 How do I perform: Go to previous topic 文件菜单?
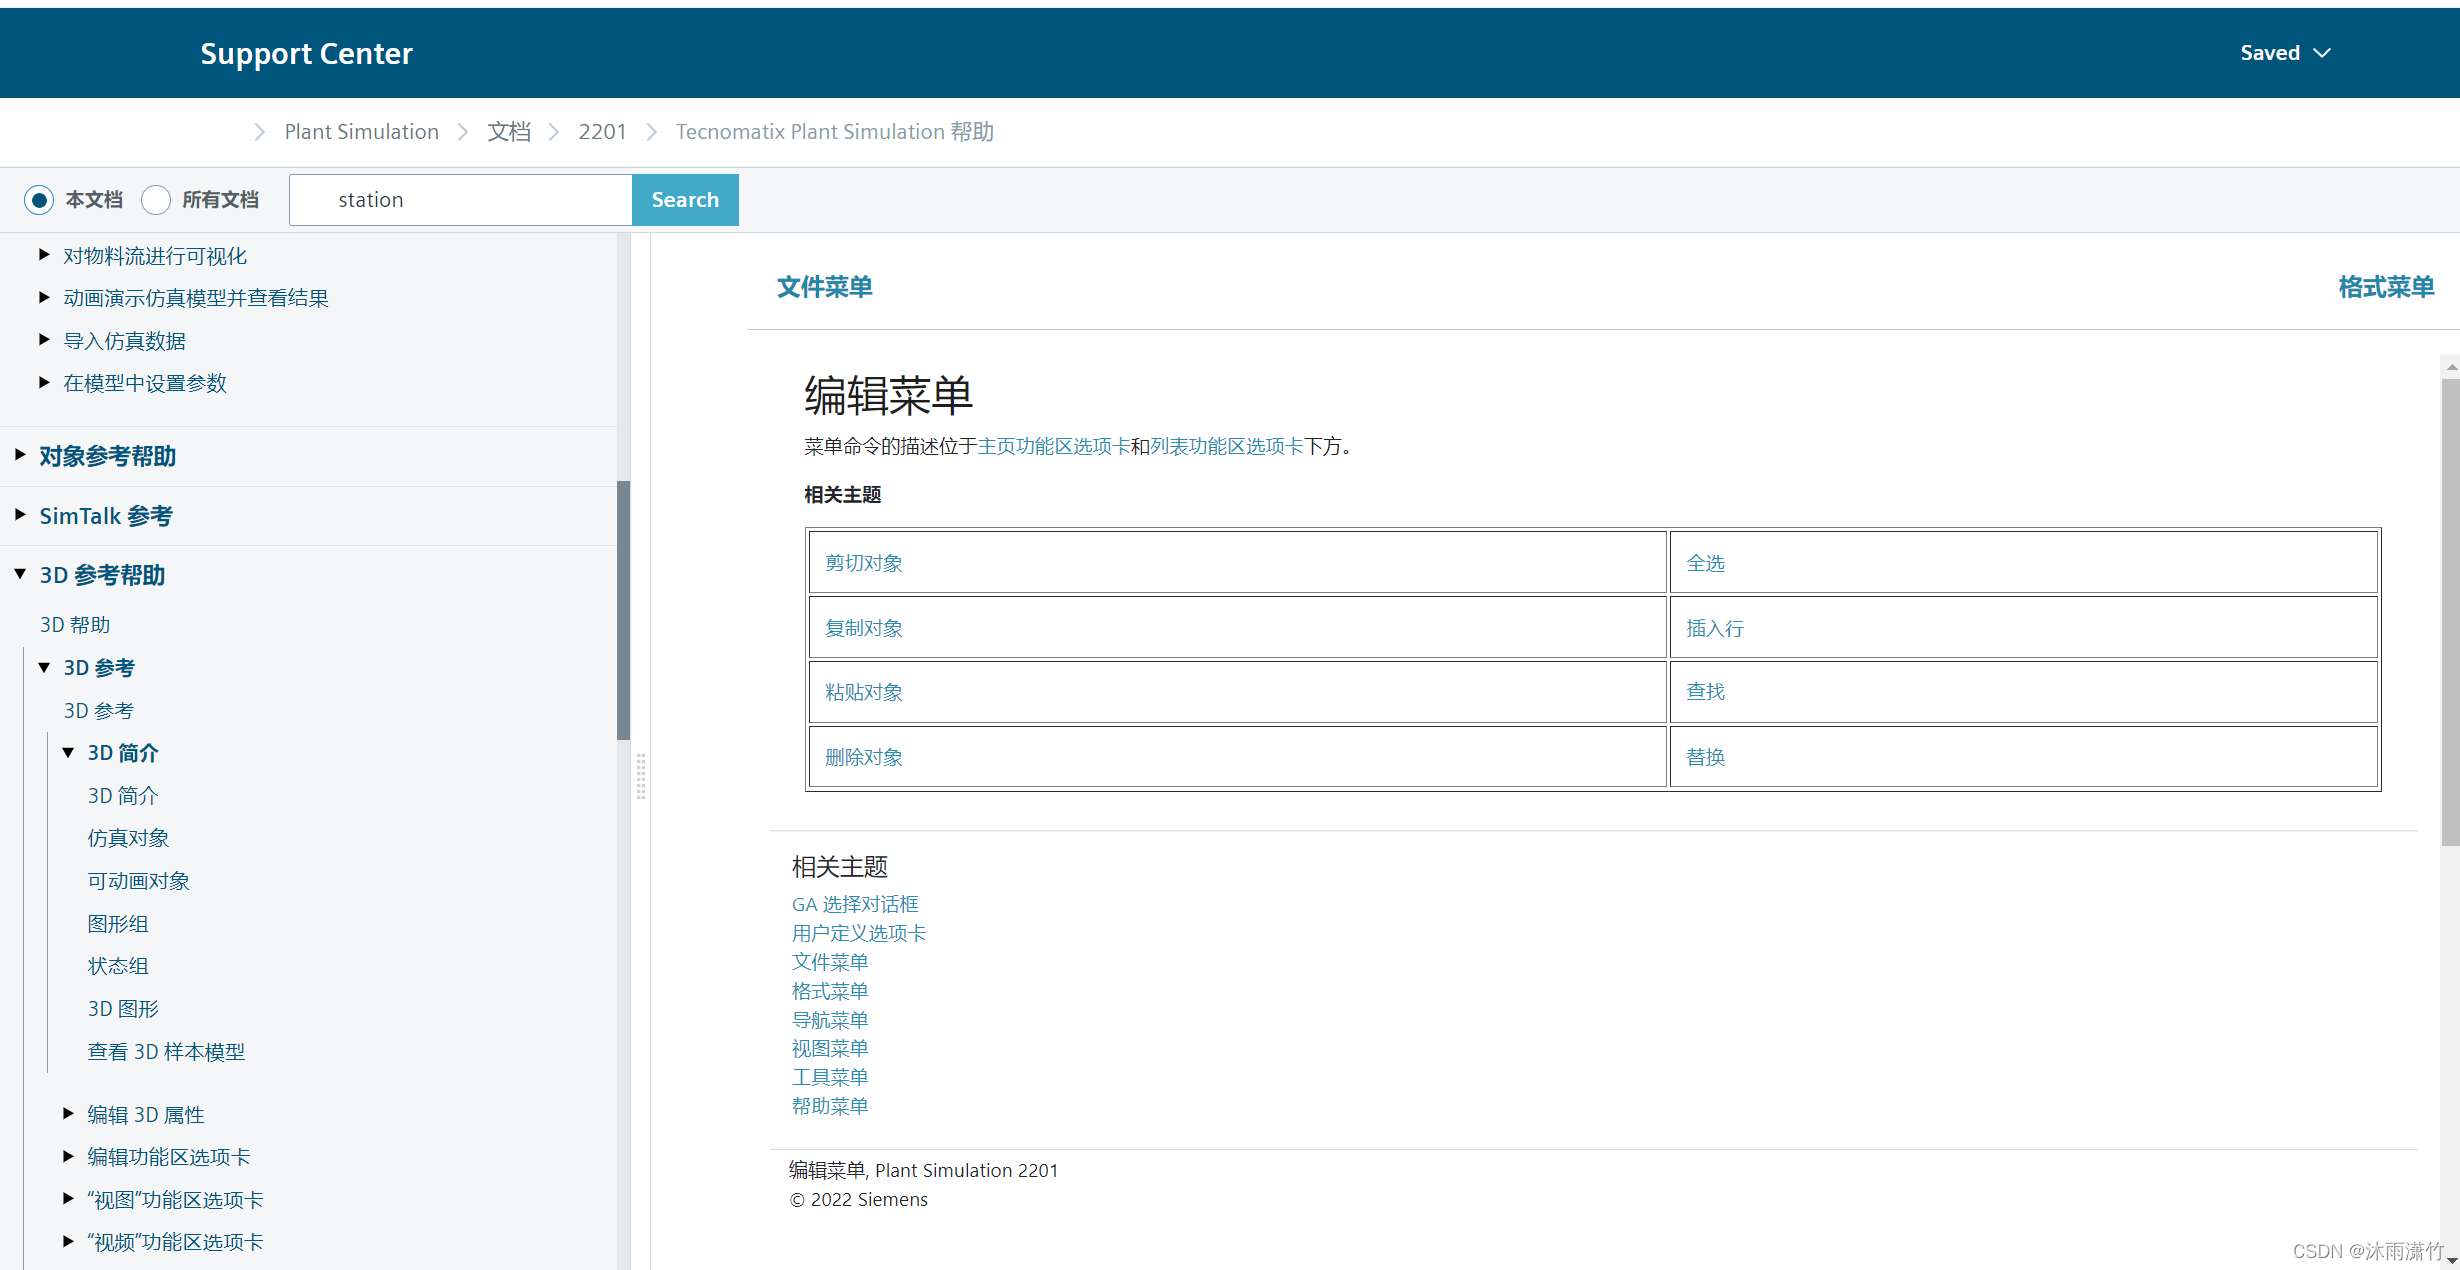coord(824,287)
